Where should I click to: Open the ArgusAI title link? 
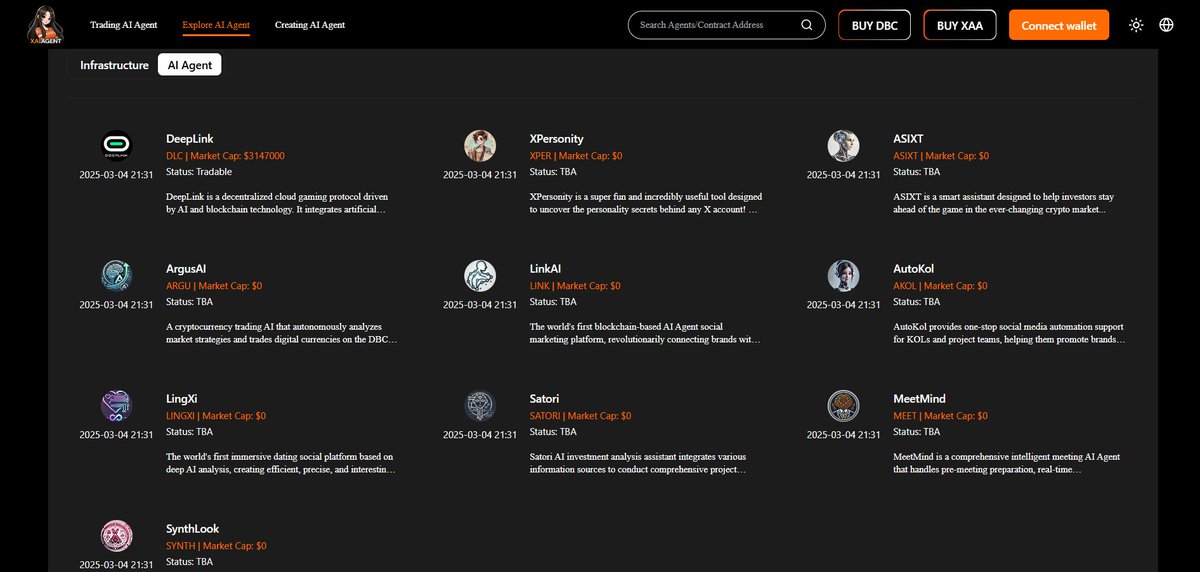(x=186, y=269)
